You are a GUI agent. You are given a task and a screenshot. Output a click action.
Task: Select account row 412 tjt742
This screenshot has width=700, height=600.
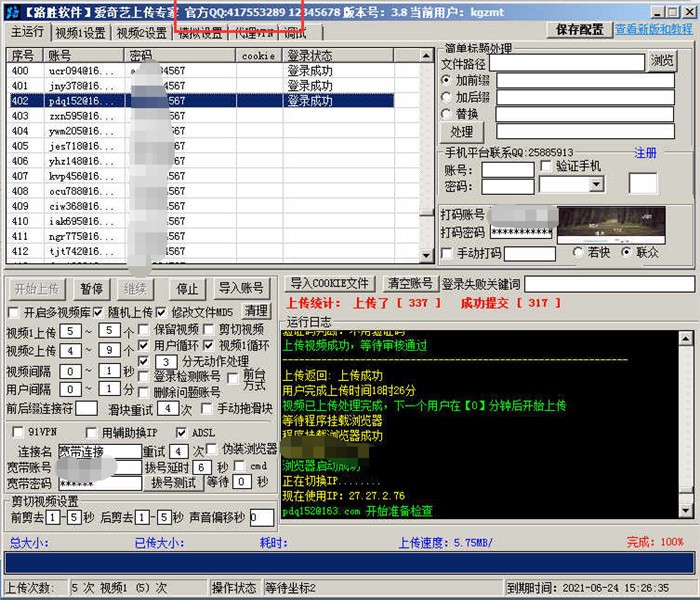click(x=202, y=251)
